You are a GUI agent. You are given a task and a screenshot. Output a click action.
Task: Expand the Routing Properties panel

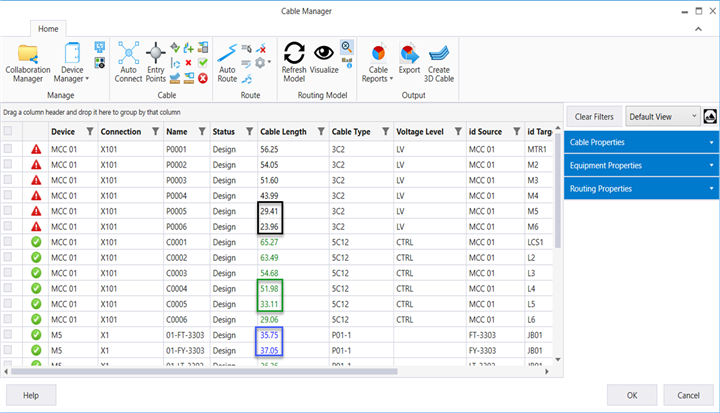point(641,188)
